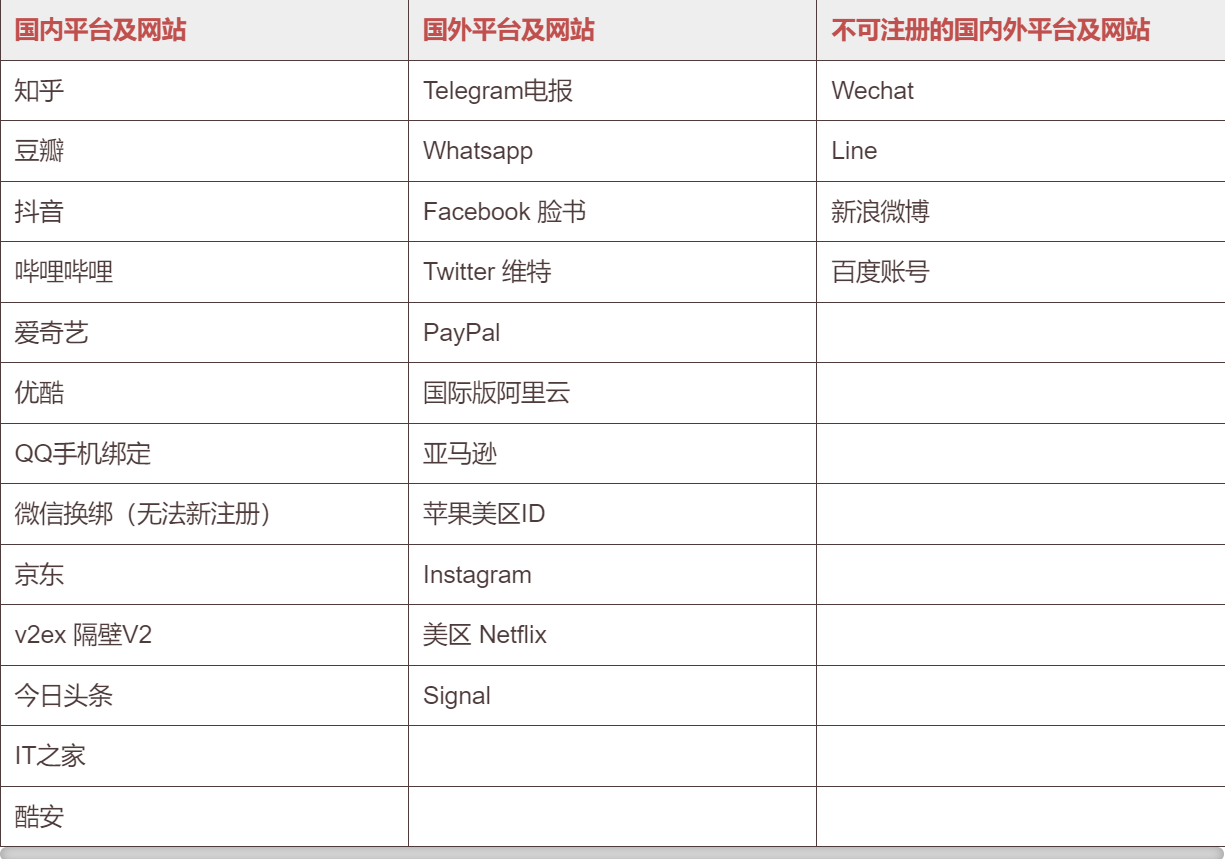Screen dimensions: 1231x859
Task: Click the 不可注册的国内外平台及网站 header
Action: click(x=1021, y=30)
